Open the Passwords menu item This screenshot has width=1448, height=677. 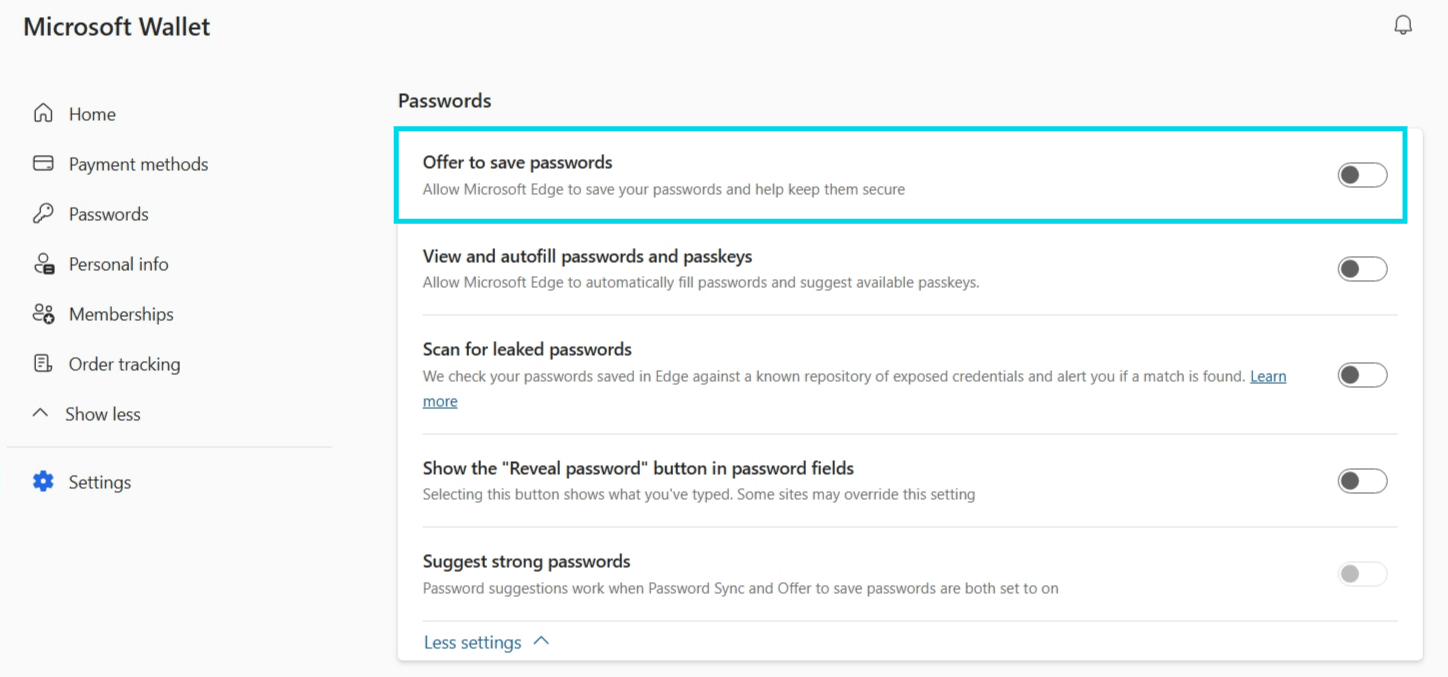coord(108,214)
